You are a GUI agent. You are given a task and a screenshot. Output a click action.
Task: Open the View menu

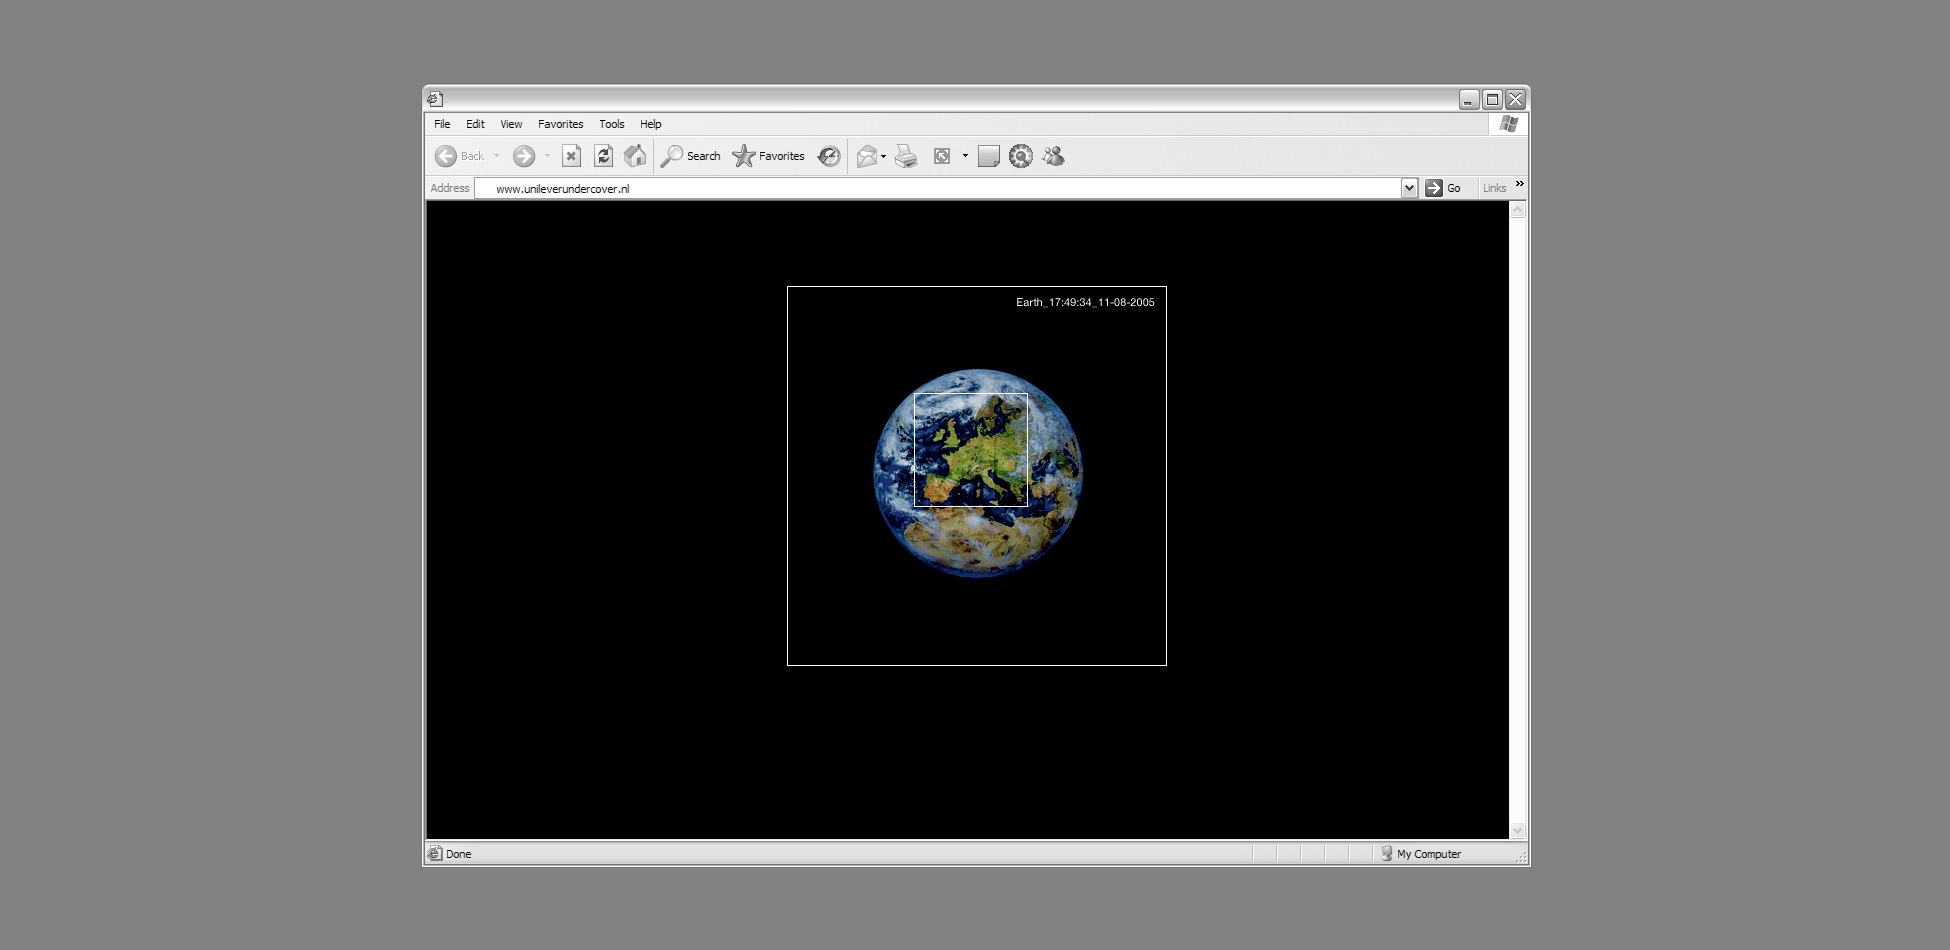(511, 124)
